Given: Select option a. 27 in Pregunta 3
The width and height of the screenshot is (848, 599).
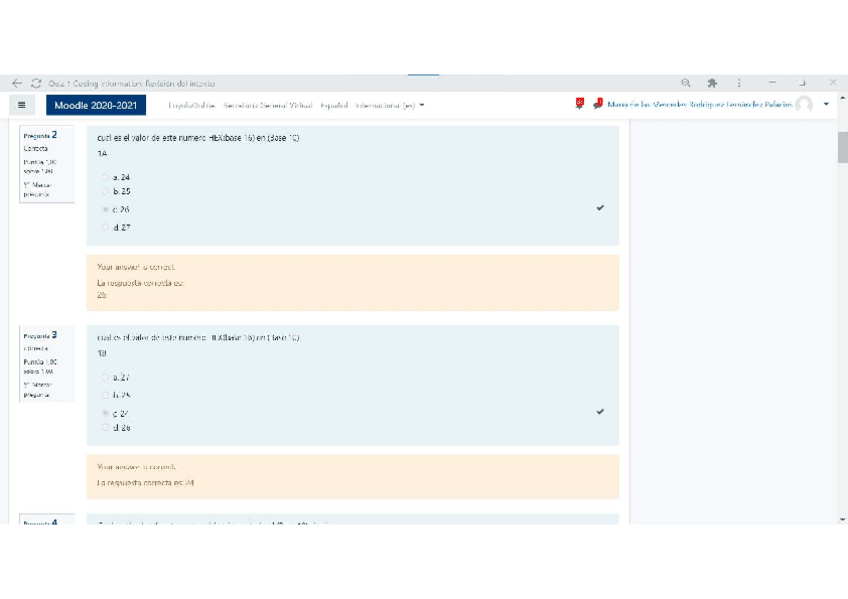Looking at the screenshot, I should coord(105,377).
